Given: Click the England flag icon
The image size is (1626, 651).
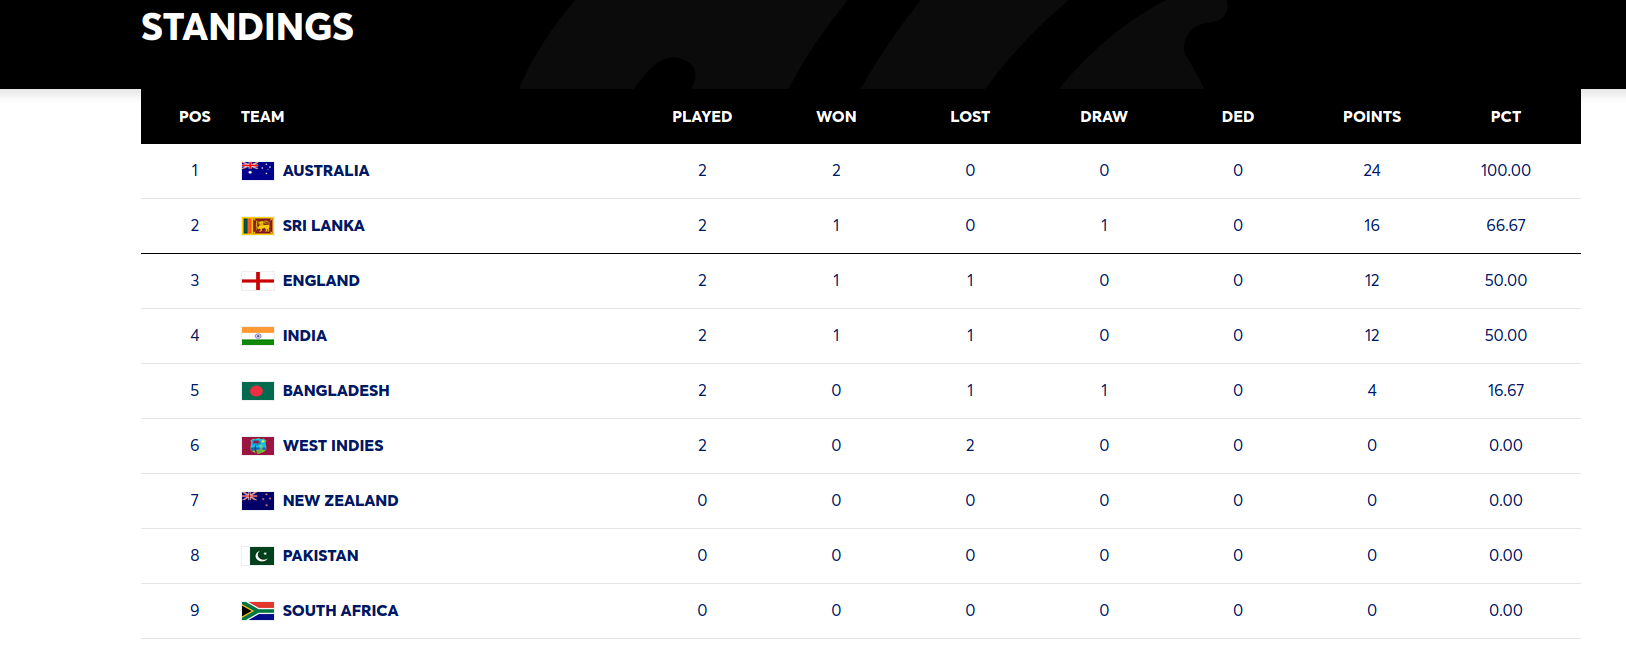Looking at the screenshot, I should (257, 281).
